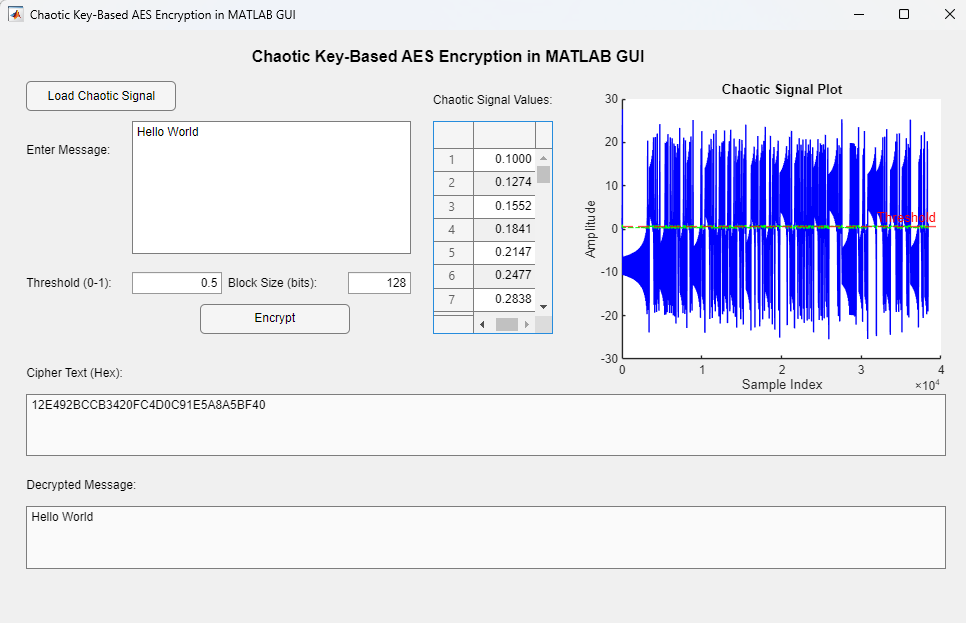Click inside the Enter Message text area
Viewport: 966px width, 623px height.
[x=271, y=187]
